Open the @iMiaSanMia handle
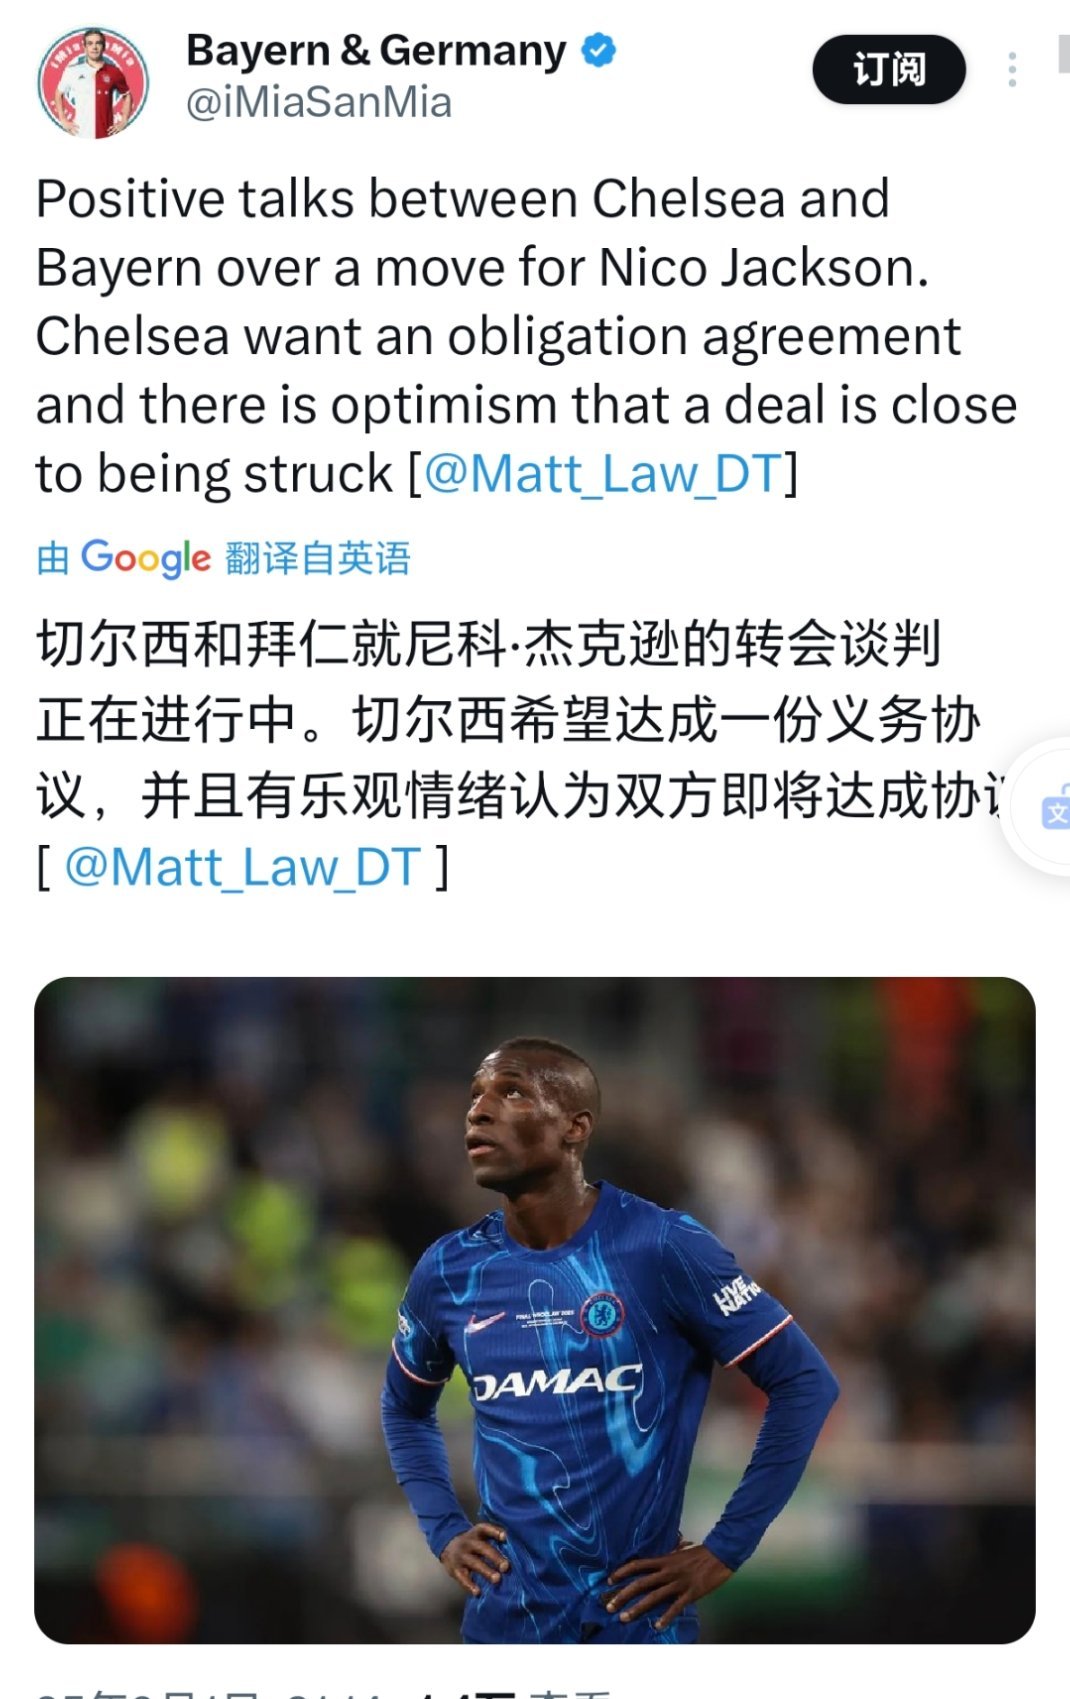The image size is (1070, 1699). point(319,102)
